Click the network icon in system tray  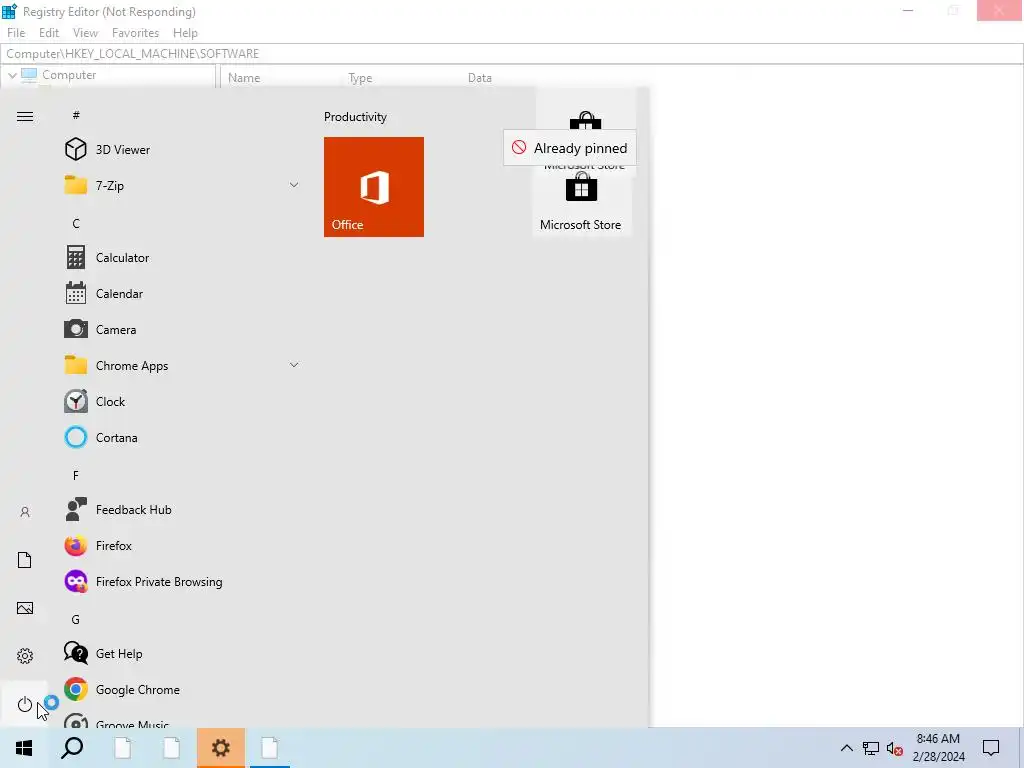tap(871, 748)
